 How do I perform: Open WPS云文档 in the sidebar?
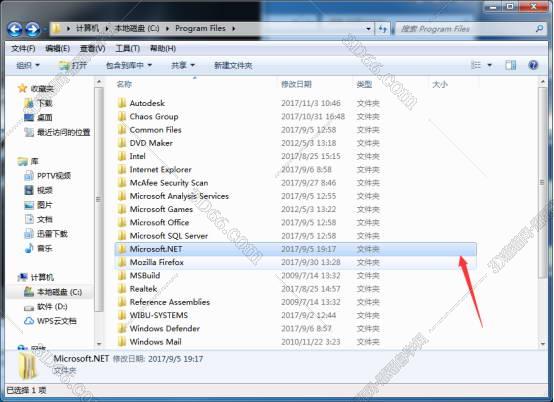[51, 321]
